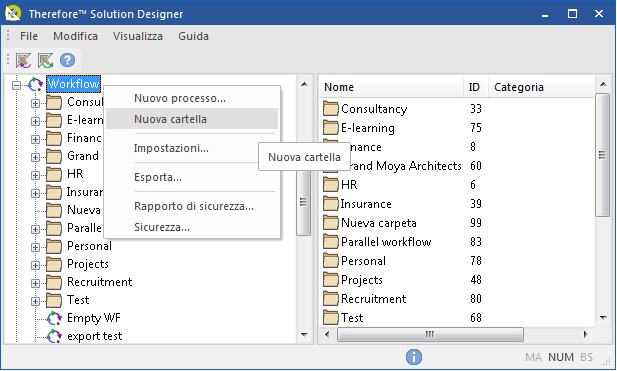Click the Therefore app logo in title bar
This screenshot has height=371, width=617.
(x=13, y=13)
